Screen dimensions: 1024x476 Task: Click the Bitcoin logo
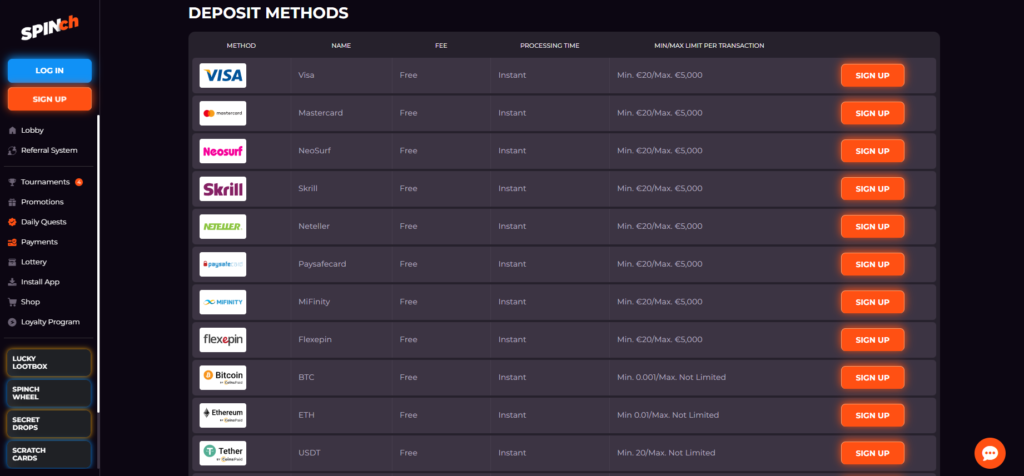pyautogui.click(x=223, y=377)
